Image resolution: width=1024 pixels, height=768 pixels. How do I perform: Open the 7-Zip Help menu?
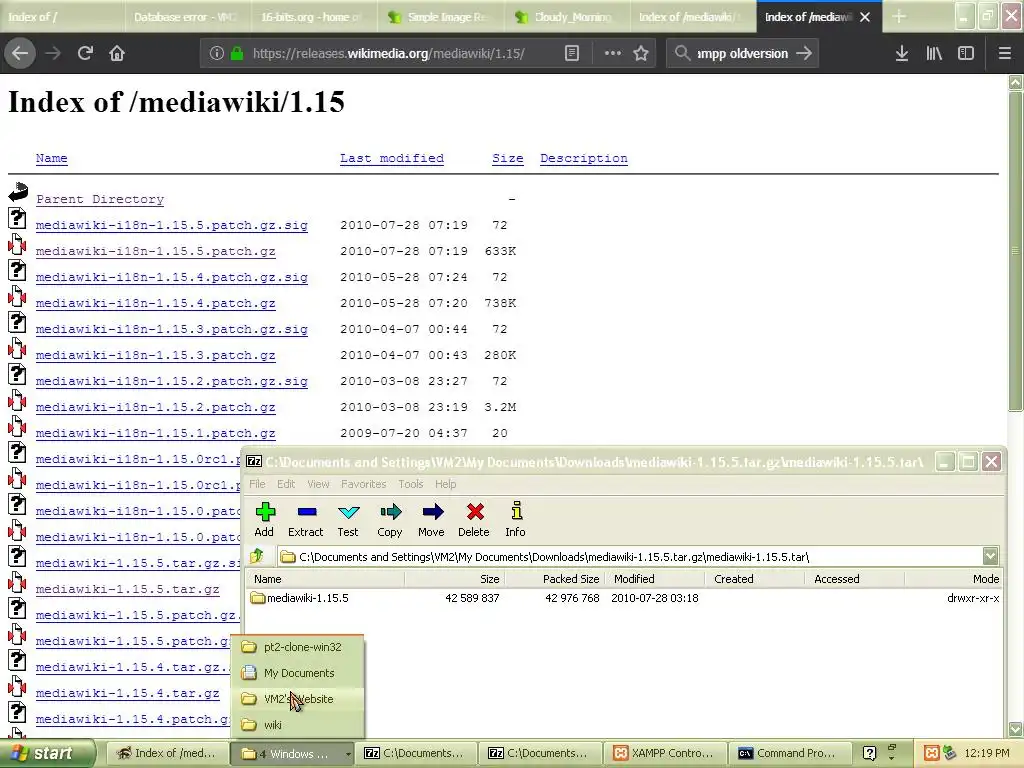445,484
